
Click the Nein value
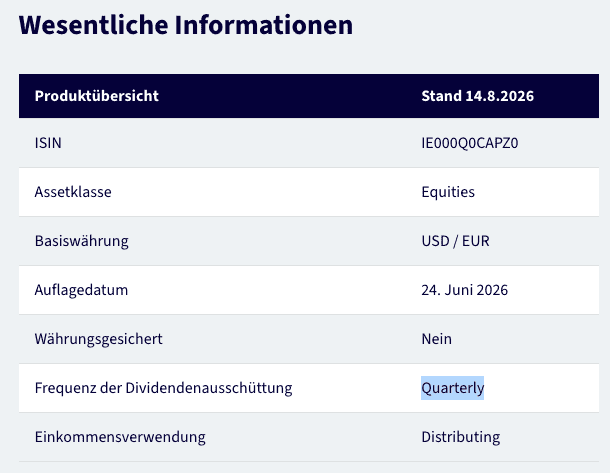436,339
